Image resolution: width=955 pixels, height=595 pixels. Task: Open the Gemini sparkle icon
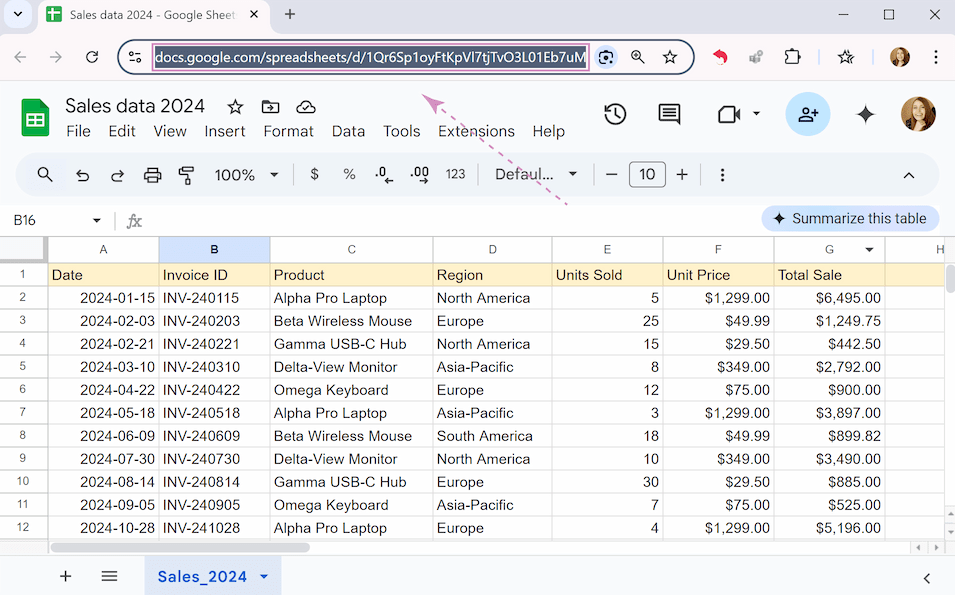865,114
